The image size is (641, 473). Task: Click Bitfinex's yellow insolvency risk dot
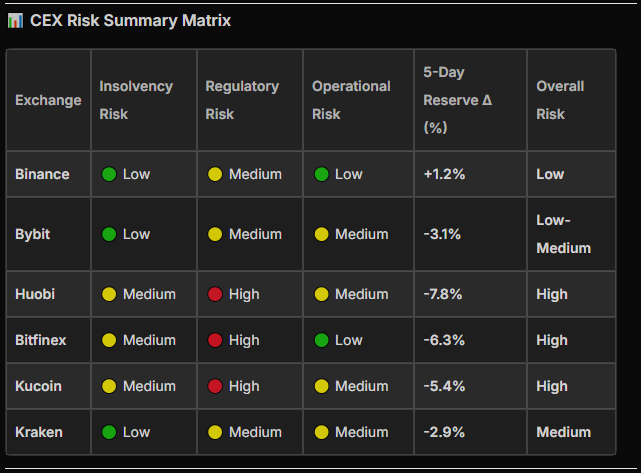[109, 340]
